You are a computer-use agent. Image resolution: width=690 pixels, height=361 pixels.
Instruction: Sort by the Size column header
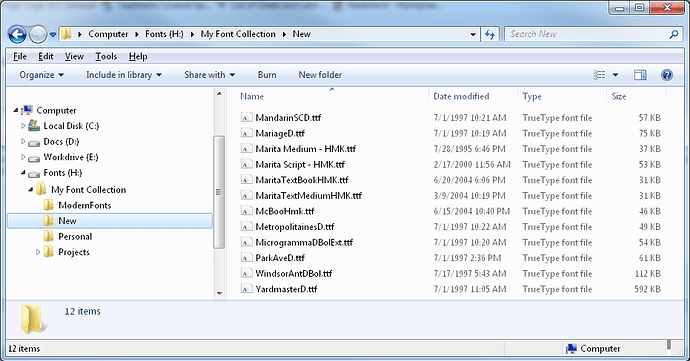coord(619,96)
